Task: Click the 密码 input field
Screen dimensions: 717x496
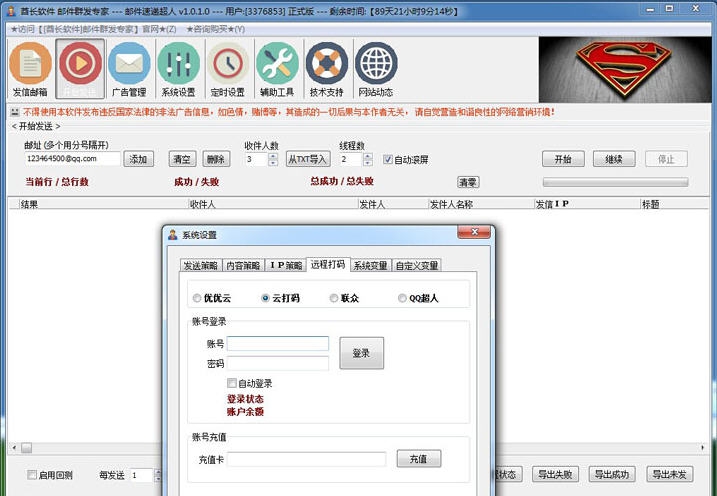Action: [278, 363]
